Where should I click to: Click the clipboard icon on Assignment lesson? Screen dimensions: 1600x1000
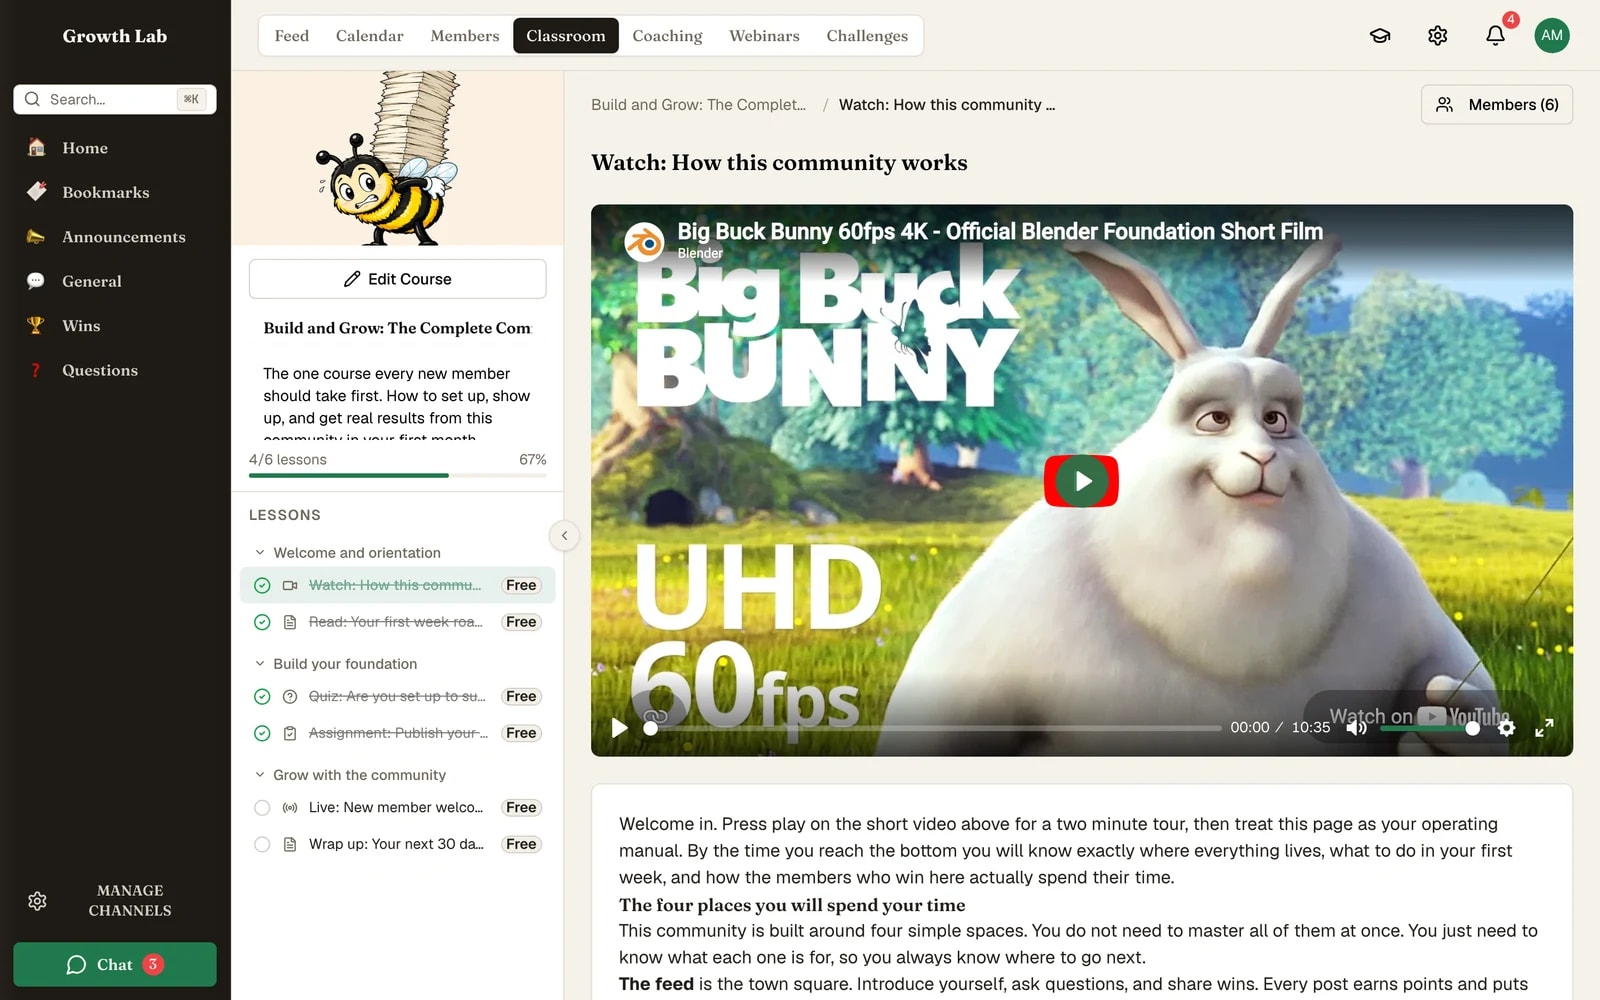point(290,734)
